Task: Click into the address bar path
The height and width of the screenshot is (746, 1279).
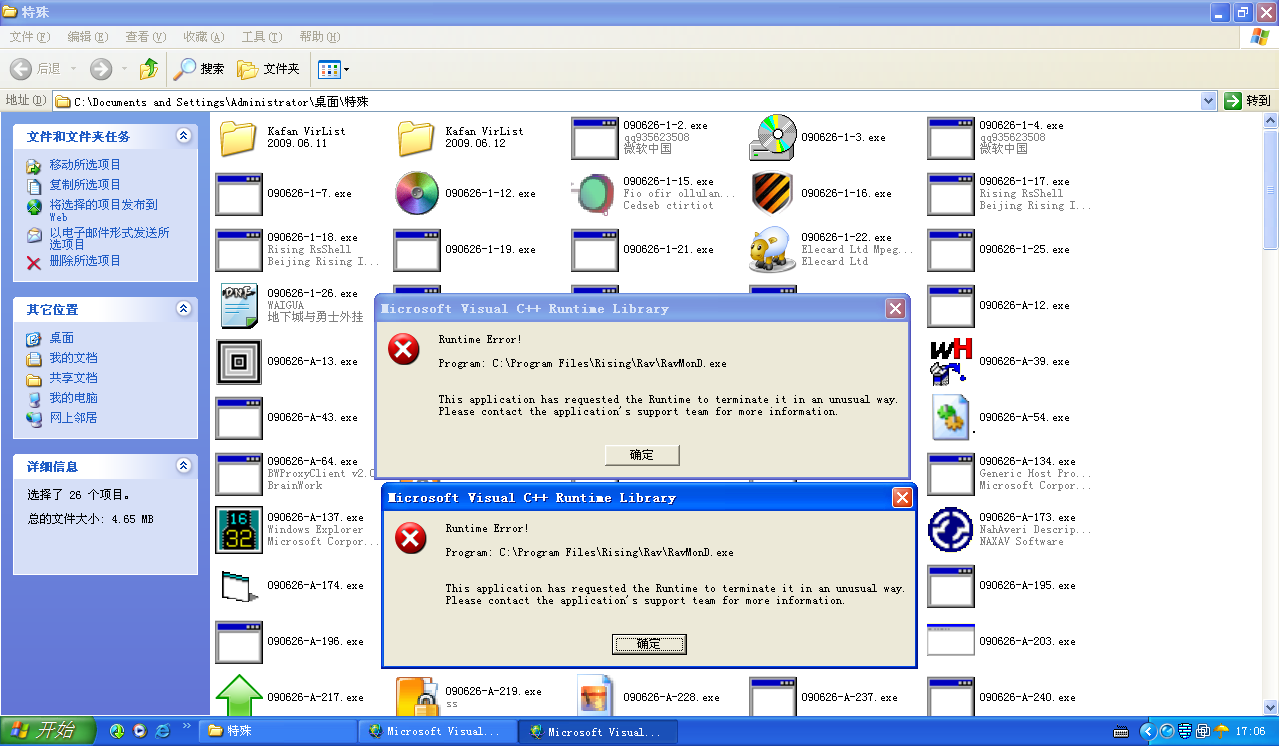Action: (x=626, y=101)
